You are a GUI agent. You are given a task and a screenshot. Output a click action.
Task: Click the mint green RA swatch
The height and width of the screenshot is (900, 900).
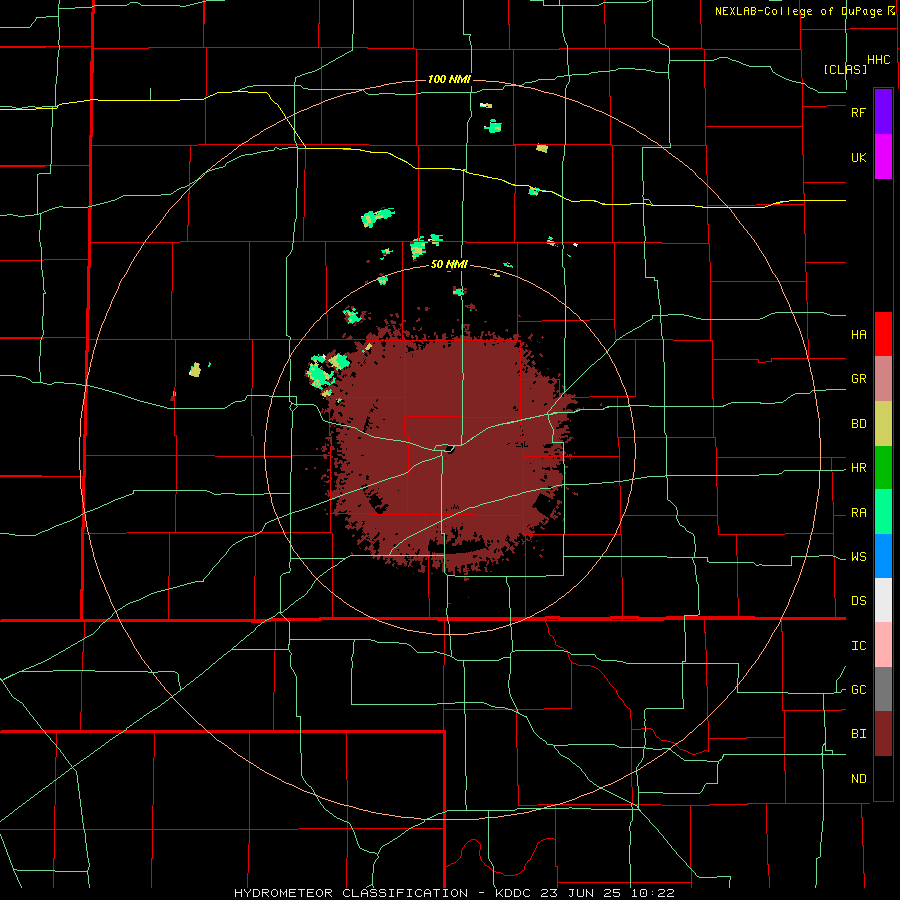883,512
